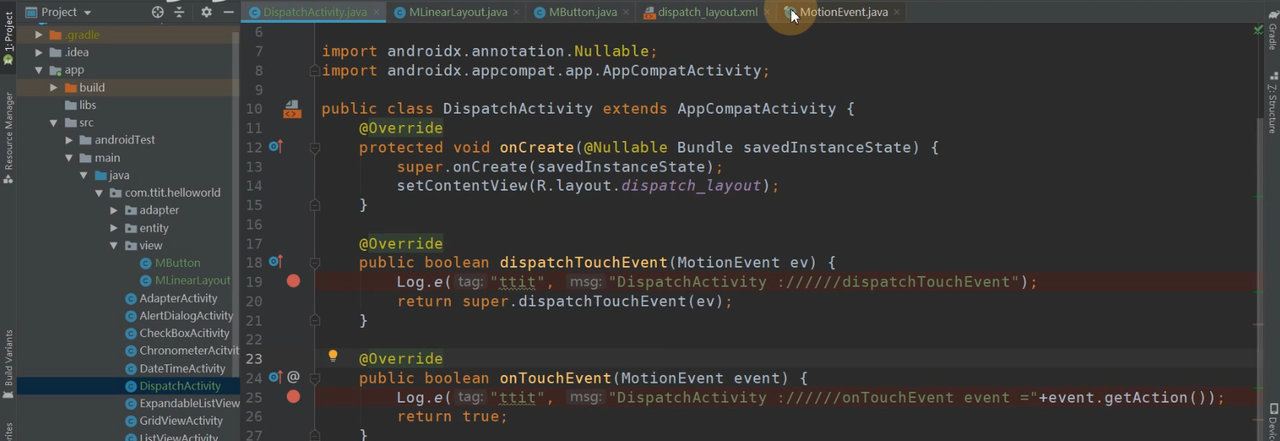Image resolution: width=1280 pixels, height=441 pixels.
Task: Select GridViewActivity in project tree
Action: point(173,421)
